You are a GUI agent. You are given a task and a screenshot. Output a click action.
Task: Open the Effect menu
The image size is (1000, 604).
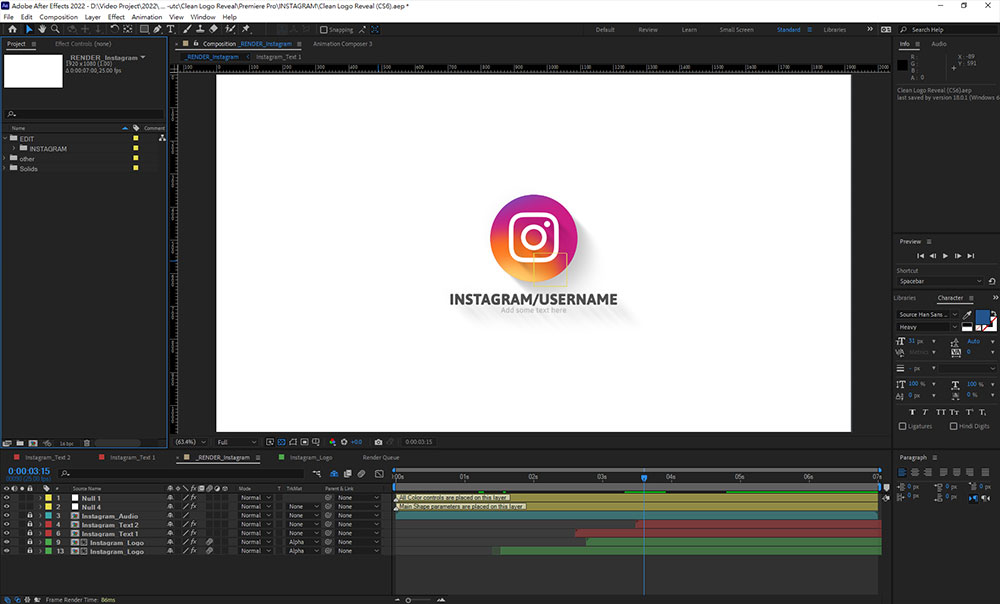pos(116,17)
